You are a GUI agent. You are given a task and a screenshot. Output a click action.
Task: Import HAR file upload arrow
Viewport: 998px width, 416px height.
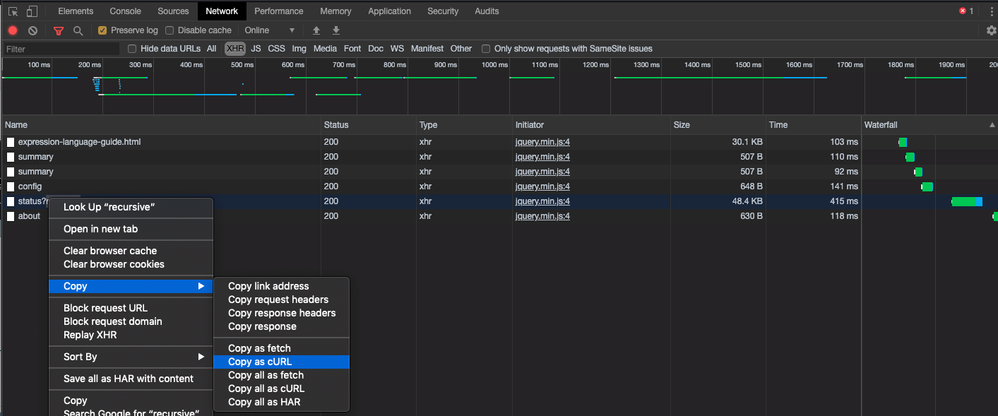click(316, 30)
